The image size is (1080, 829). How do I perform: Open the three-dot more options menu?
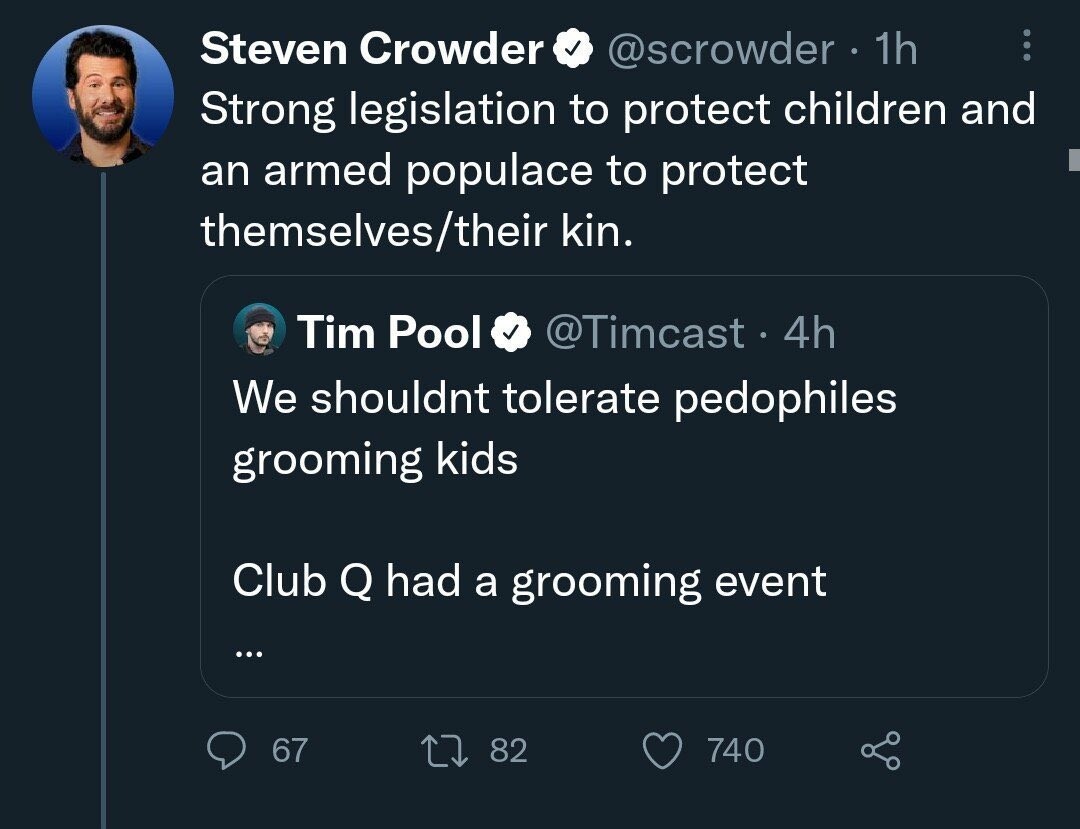point(1027,47)
